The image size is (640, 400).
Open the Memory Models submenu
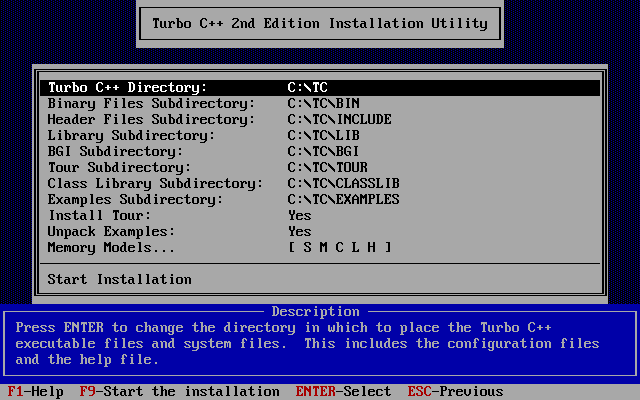[x=320, y=247]
